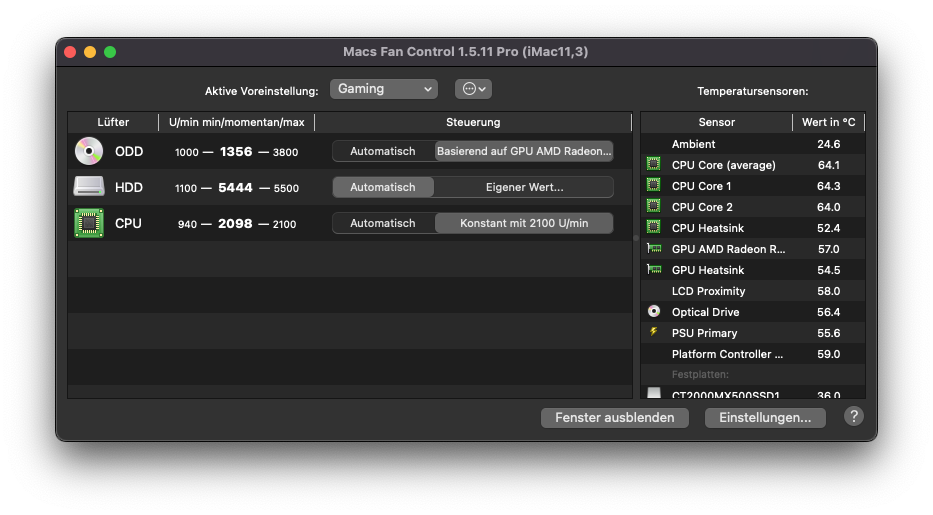Open the preset actions ellipsis menu
This screenshot has height=515, width=933.
tap(474, 89)
